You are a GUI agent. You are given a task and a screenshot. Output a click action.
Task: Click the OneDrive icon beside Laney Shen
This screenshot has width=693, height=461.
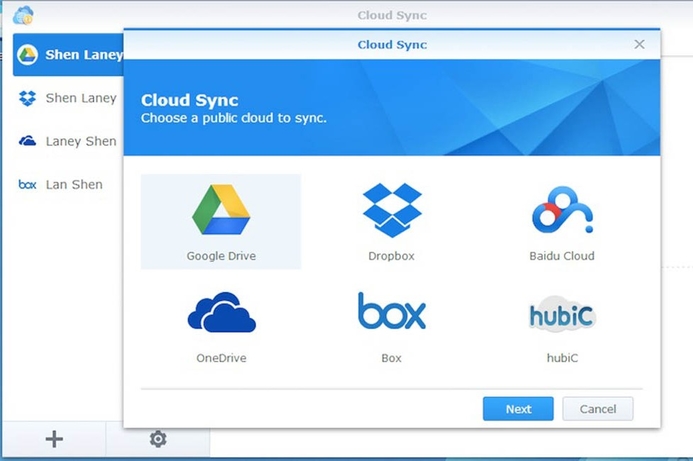pos(27,141)
